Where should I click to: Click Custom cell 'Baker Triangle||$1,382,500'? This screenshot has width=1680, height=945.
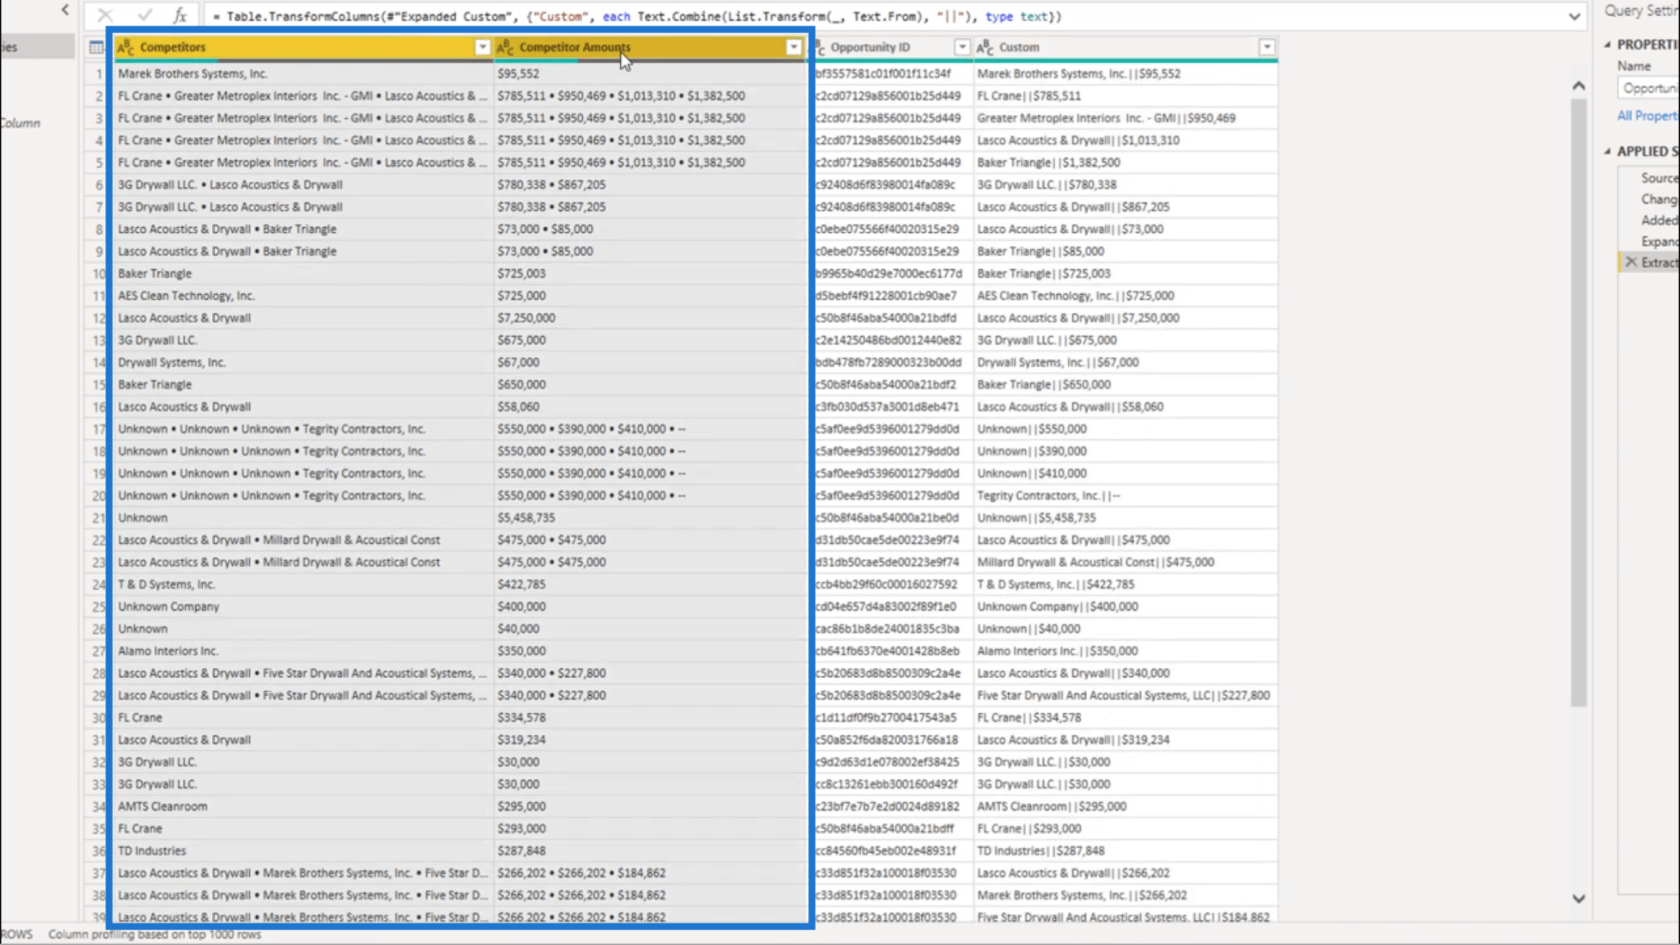[x=1125, y=162]
